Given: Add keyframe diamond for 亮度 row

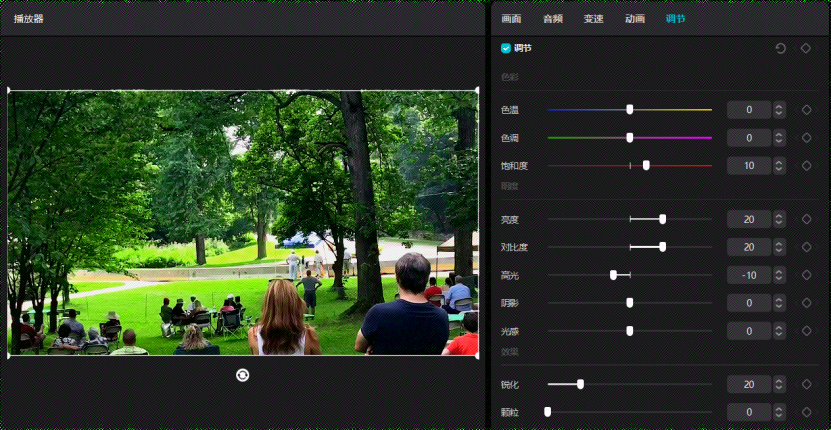Looking at the screenshot, I should pyautogui.click(x=807, y=219).
